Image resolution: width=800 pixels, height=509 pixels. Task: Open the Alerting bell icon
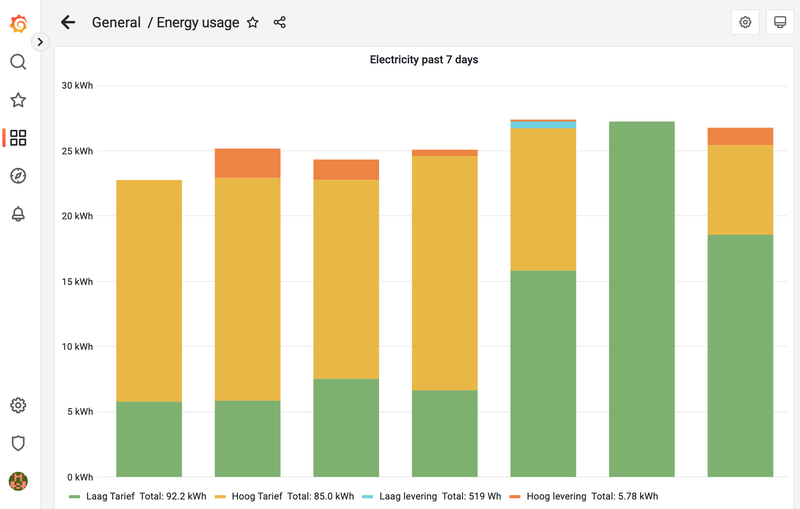click(x=18, y=214)
